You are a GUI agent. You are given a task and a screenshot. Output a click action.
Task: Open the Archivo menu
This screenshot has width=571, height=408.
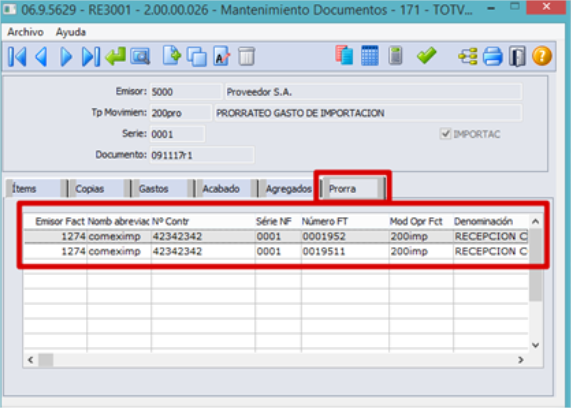[x=25, y=32]
